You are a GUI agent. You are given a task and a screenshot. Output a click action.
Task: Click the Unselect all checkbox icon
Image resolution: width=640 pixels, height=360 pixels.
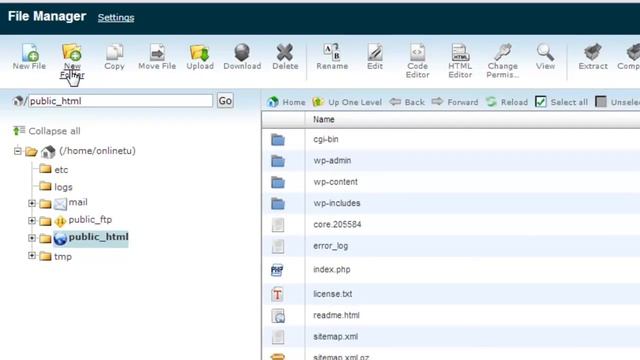(x=601, y=102)
